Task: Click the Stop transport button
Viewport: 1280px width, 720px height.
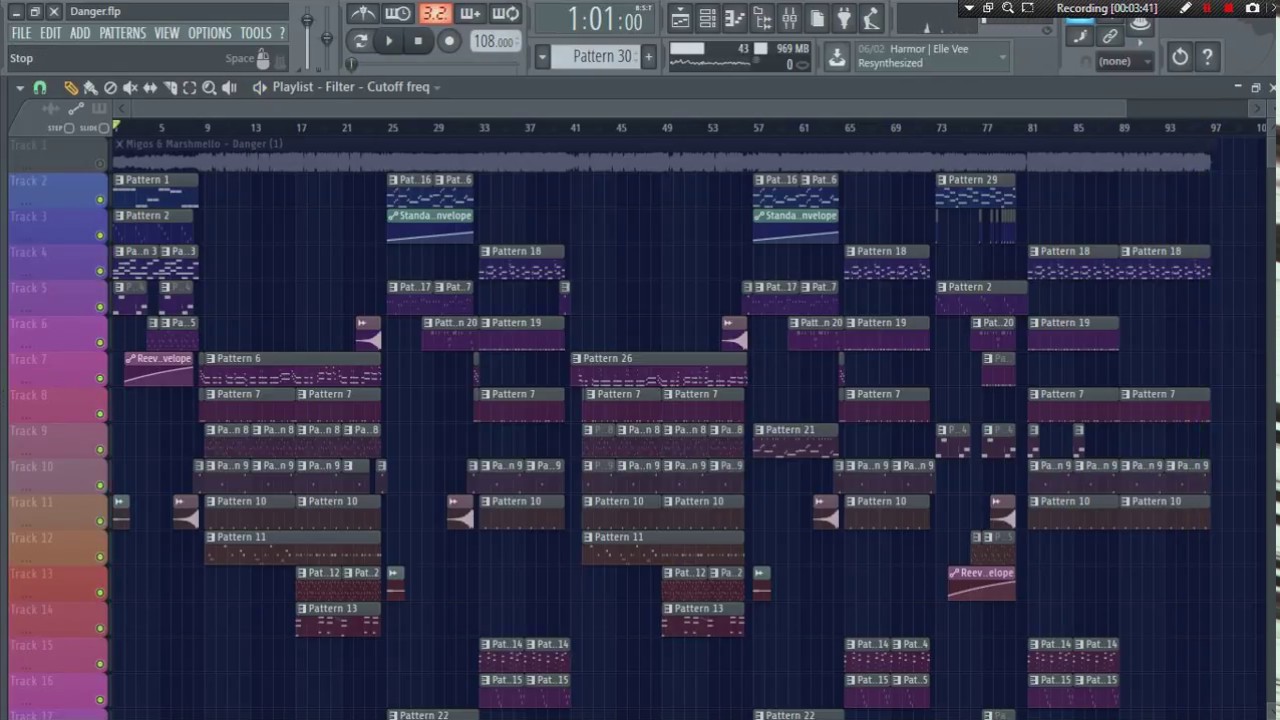Action: 418,41
